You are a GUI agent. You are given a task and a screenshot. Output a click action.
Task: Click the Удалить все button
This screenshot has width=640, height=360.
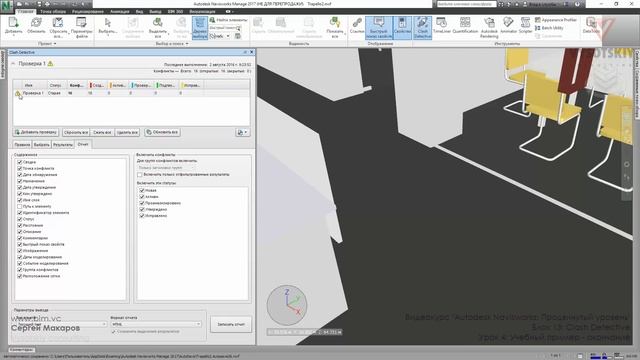tap(127, 132)
